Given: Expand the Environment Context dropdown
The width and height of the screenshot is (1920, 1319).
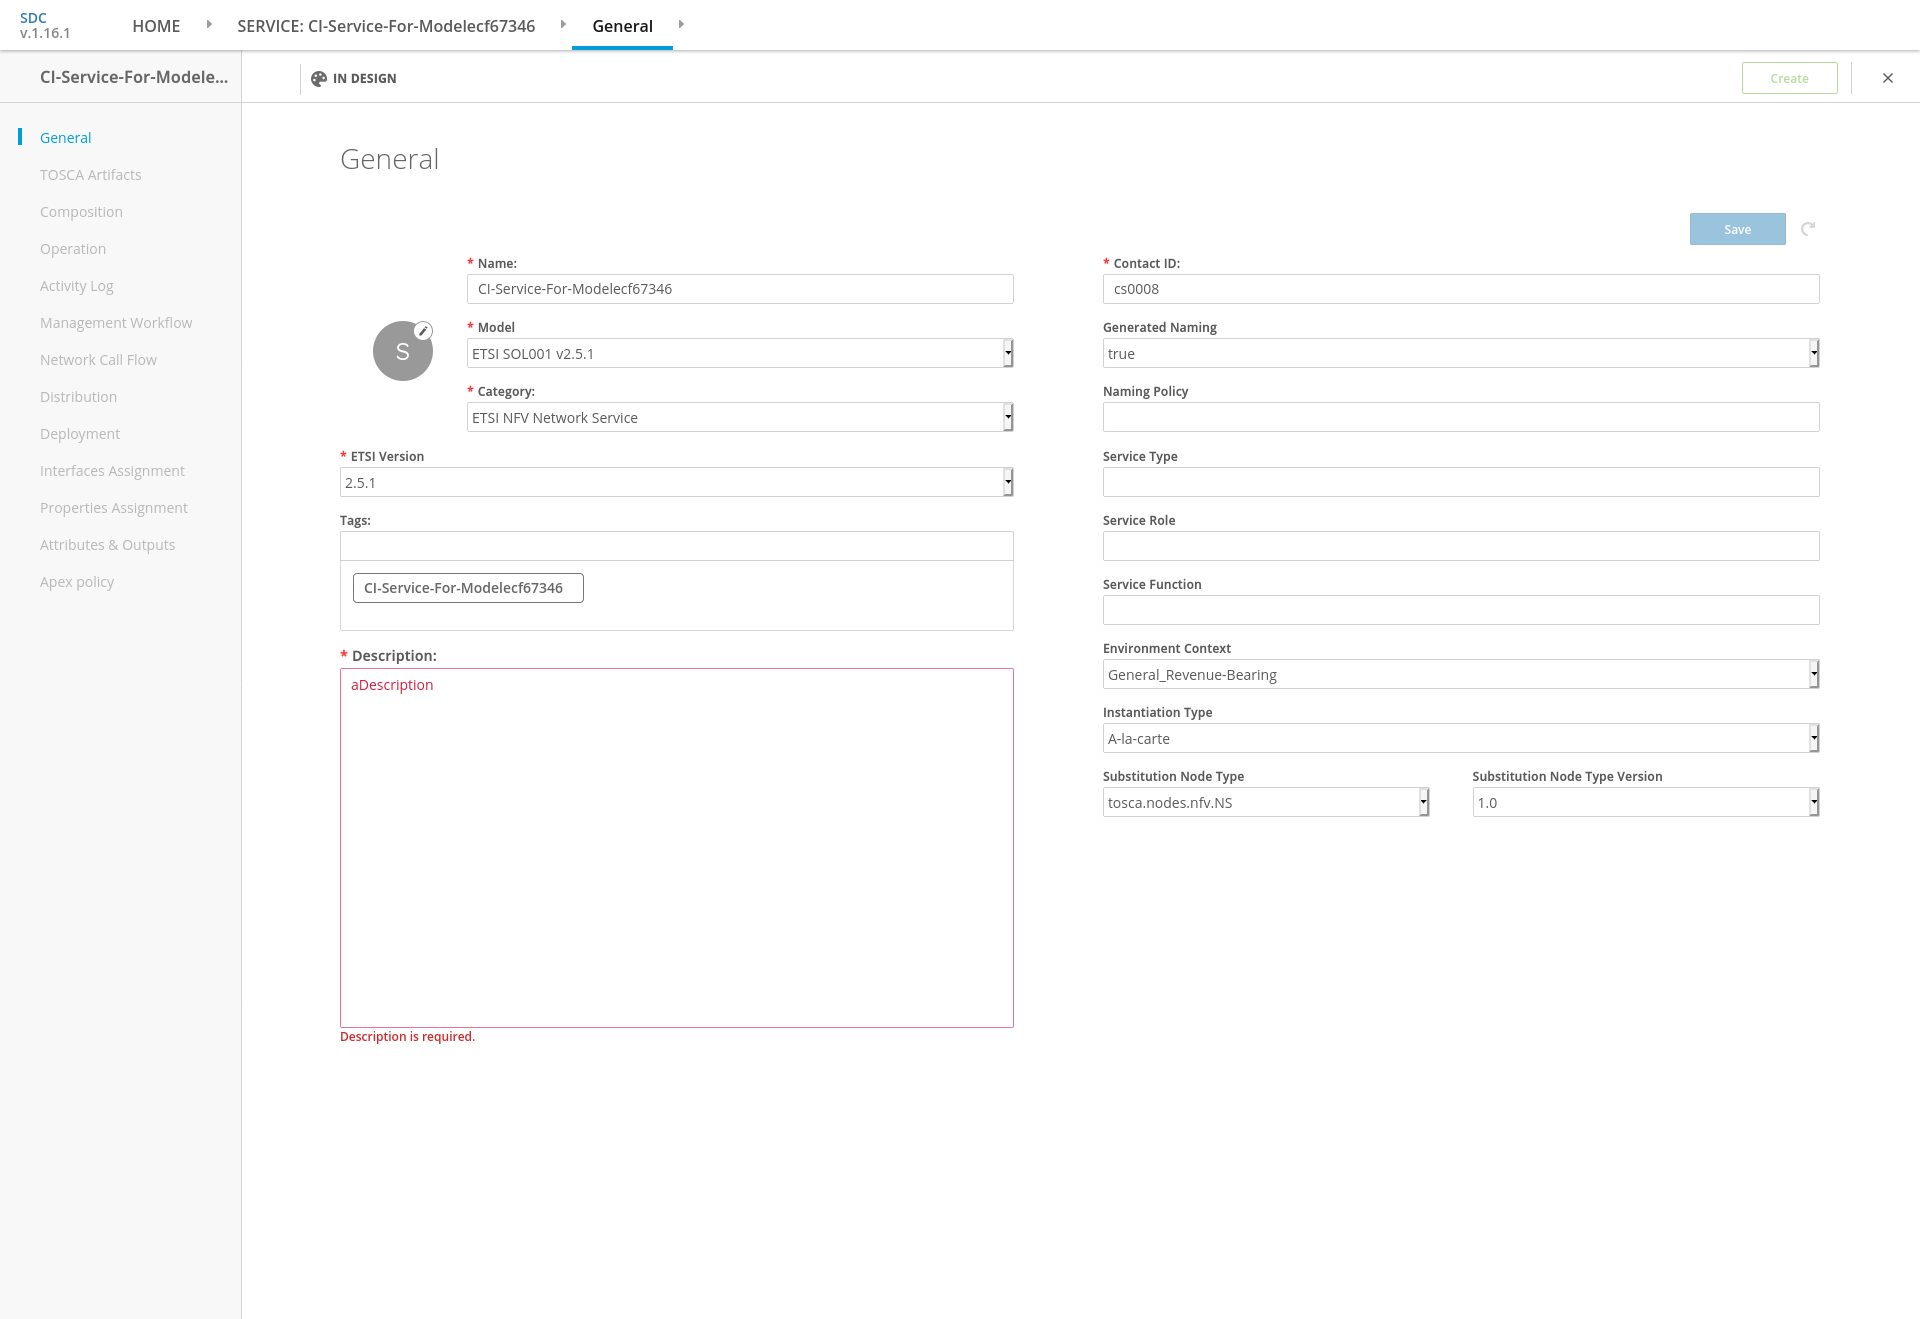Looking at the screenshot, I should (1460, 674).
